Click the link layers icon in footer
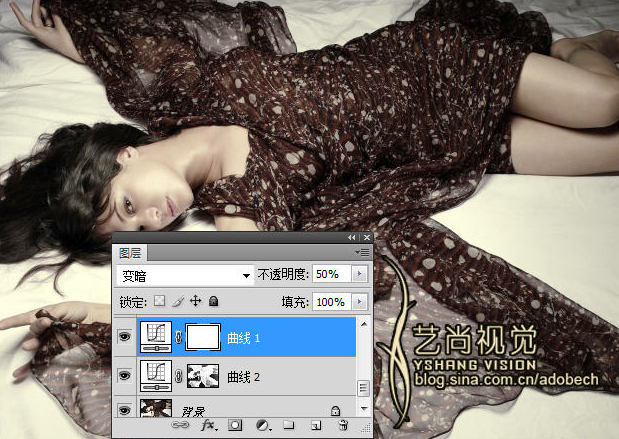 click(x=180, y=425)
